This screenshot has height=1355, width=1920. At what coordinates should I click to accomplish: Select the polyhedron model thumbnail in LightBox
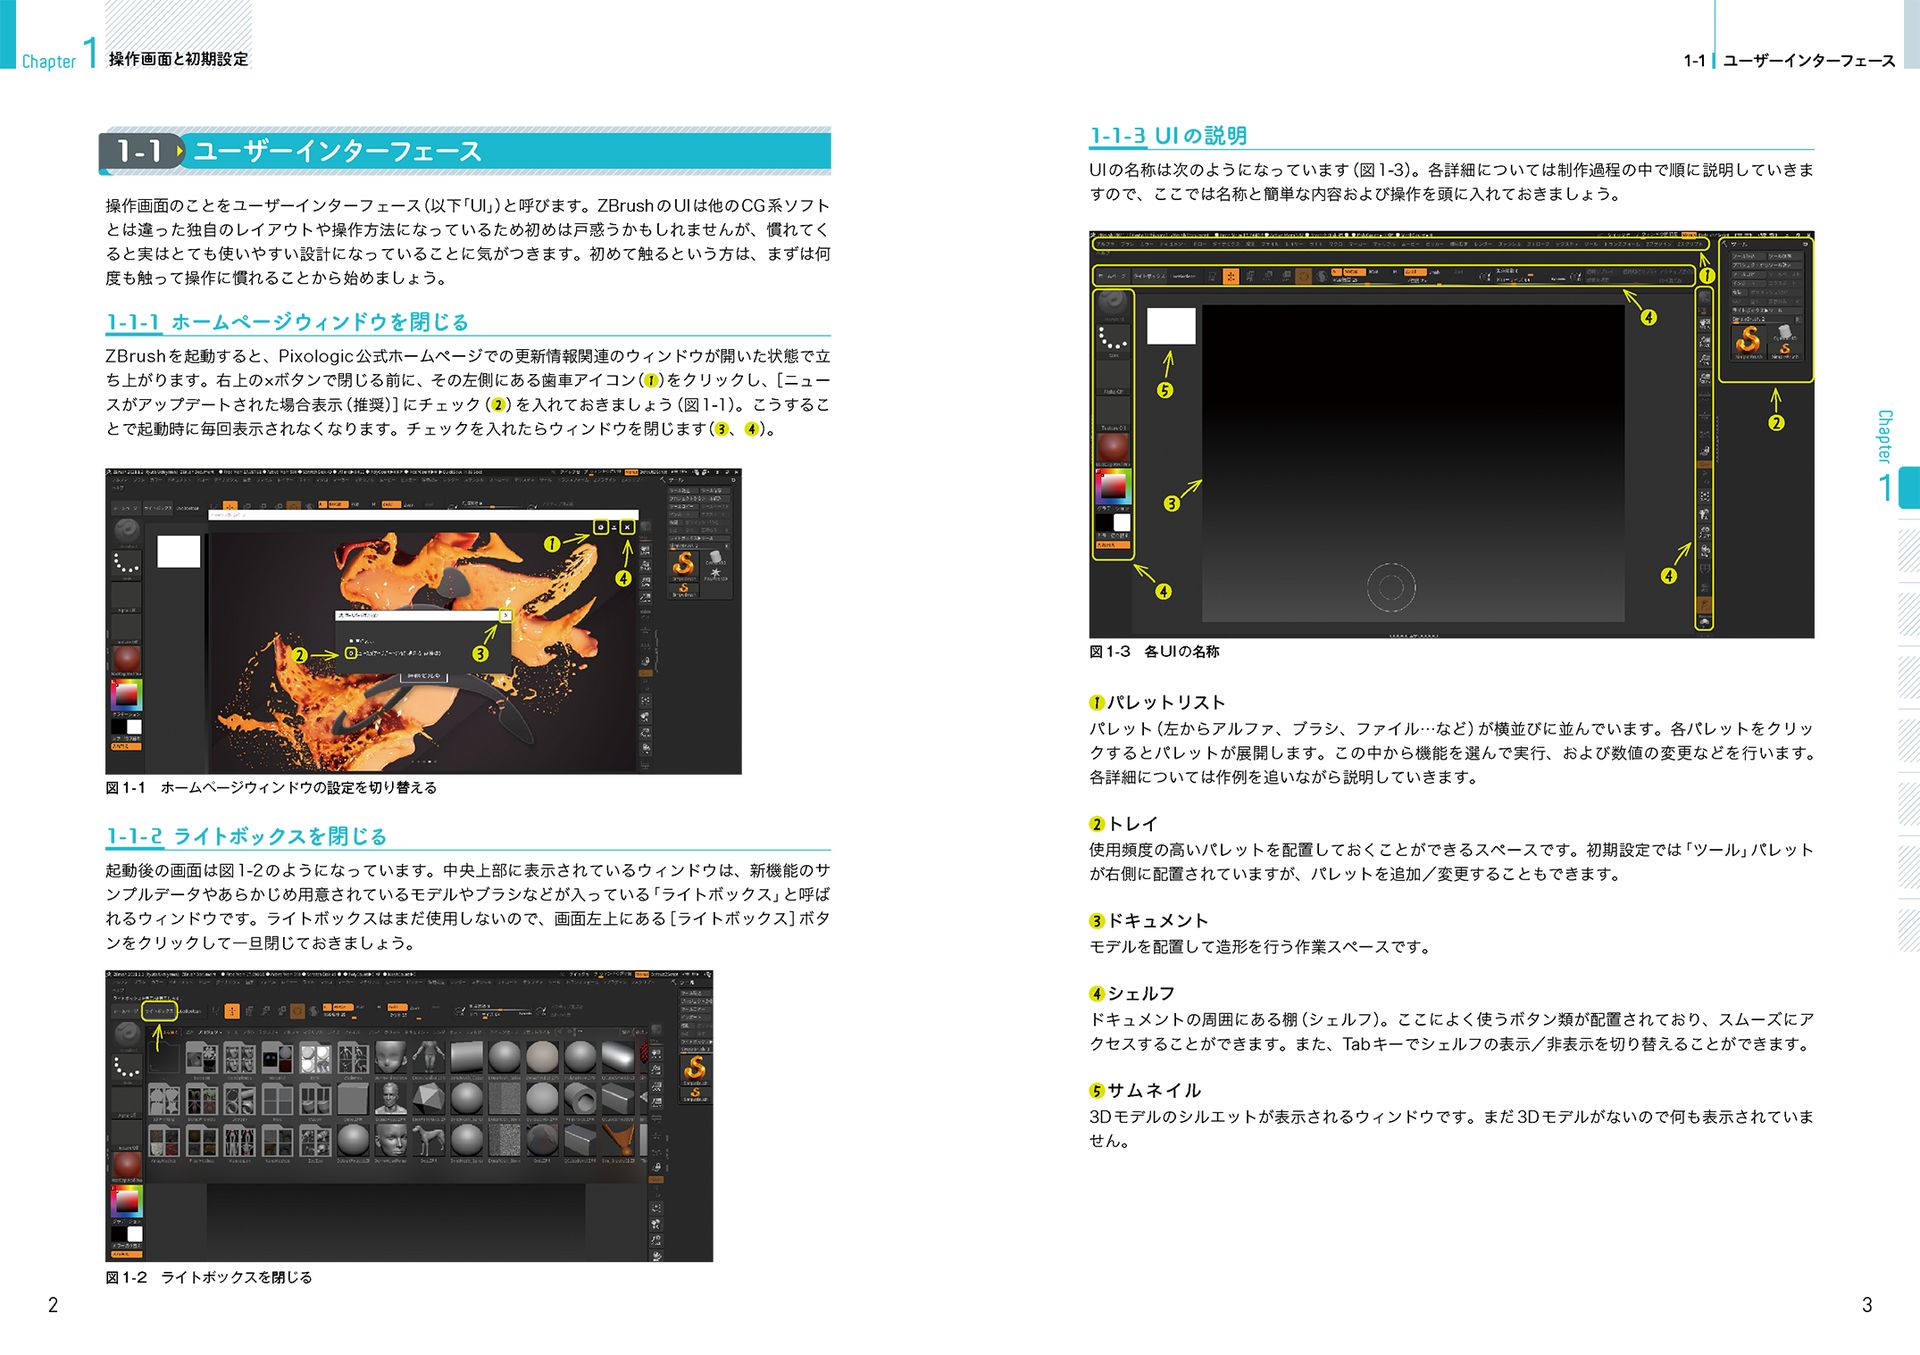[429, 1099]
